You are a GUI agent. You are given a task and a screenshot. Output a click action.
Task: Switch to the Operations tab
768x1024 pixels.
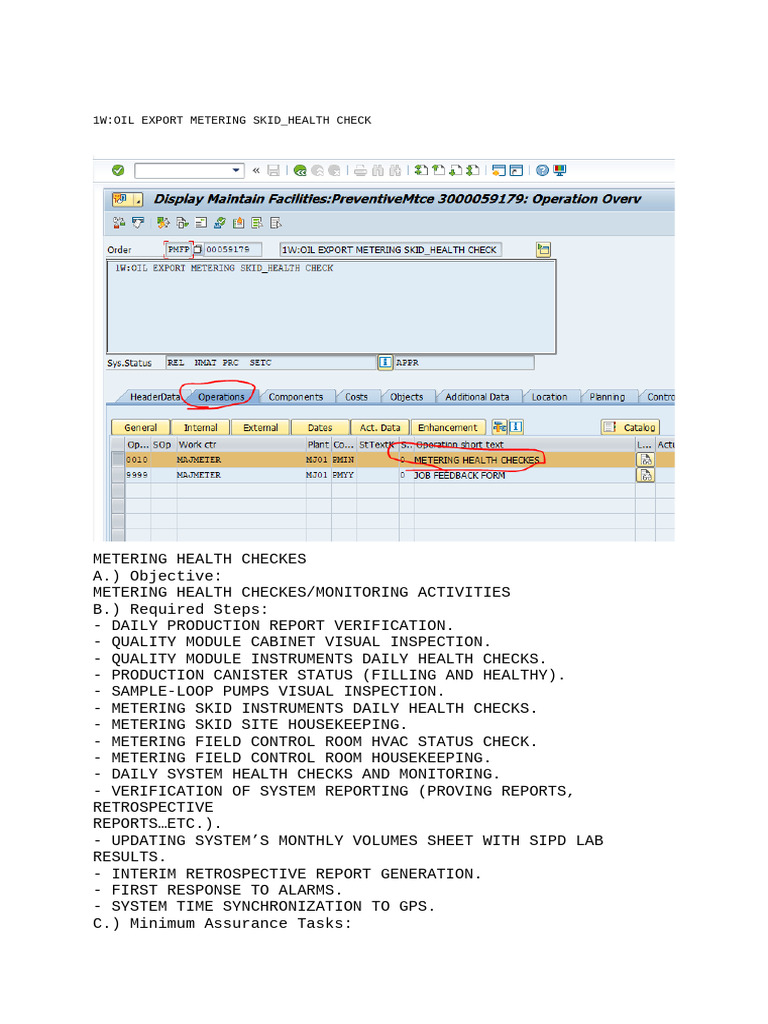221,397
